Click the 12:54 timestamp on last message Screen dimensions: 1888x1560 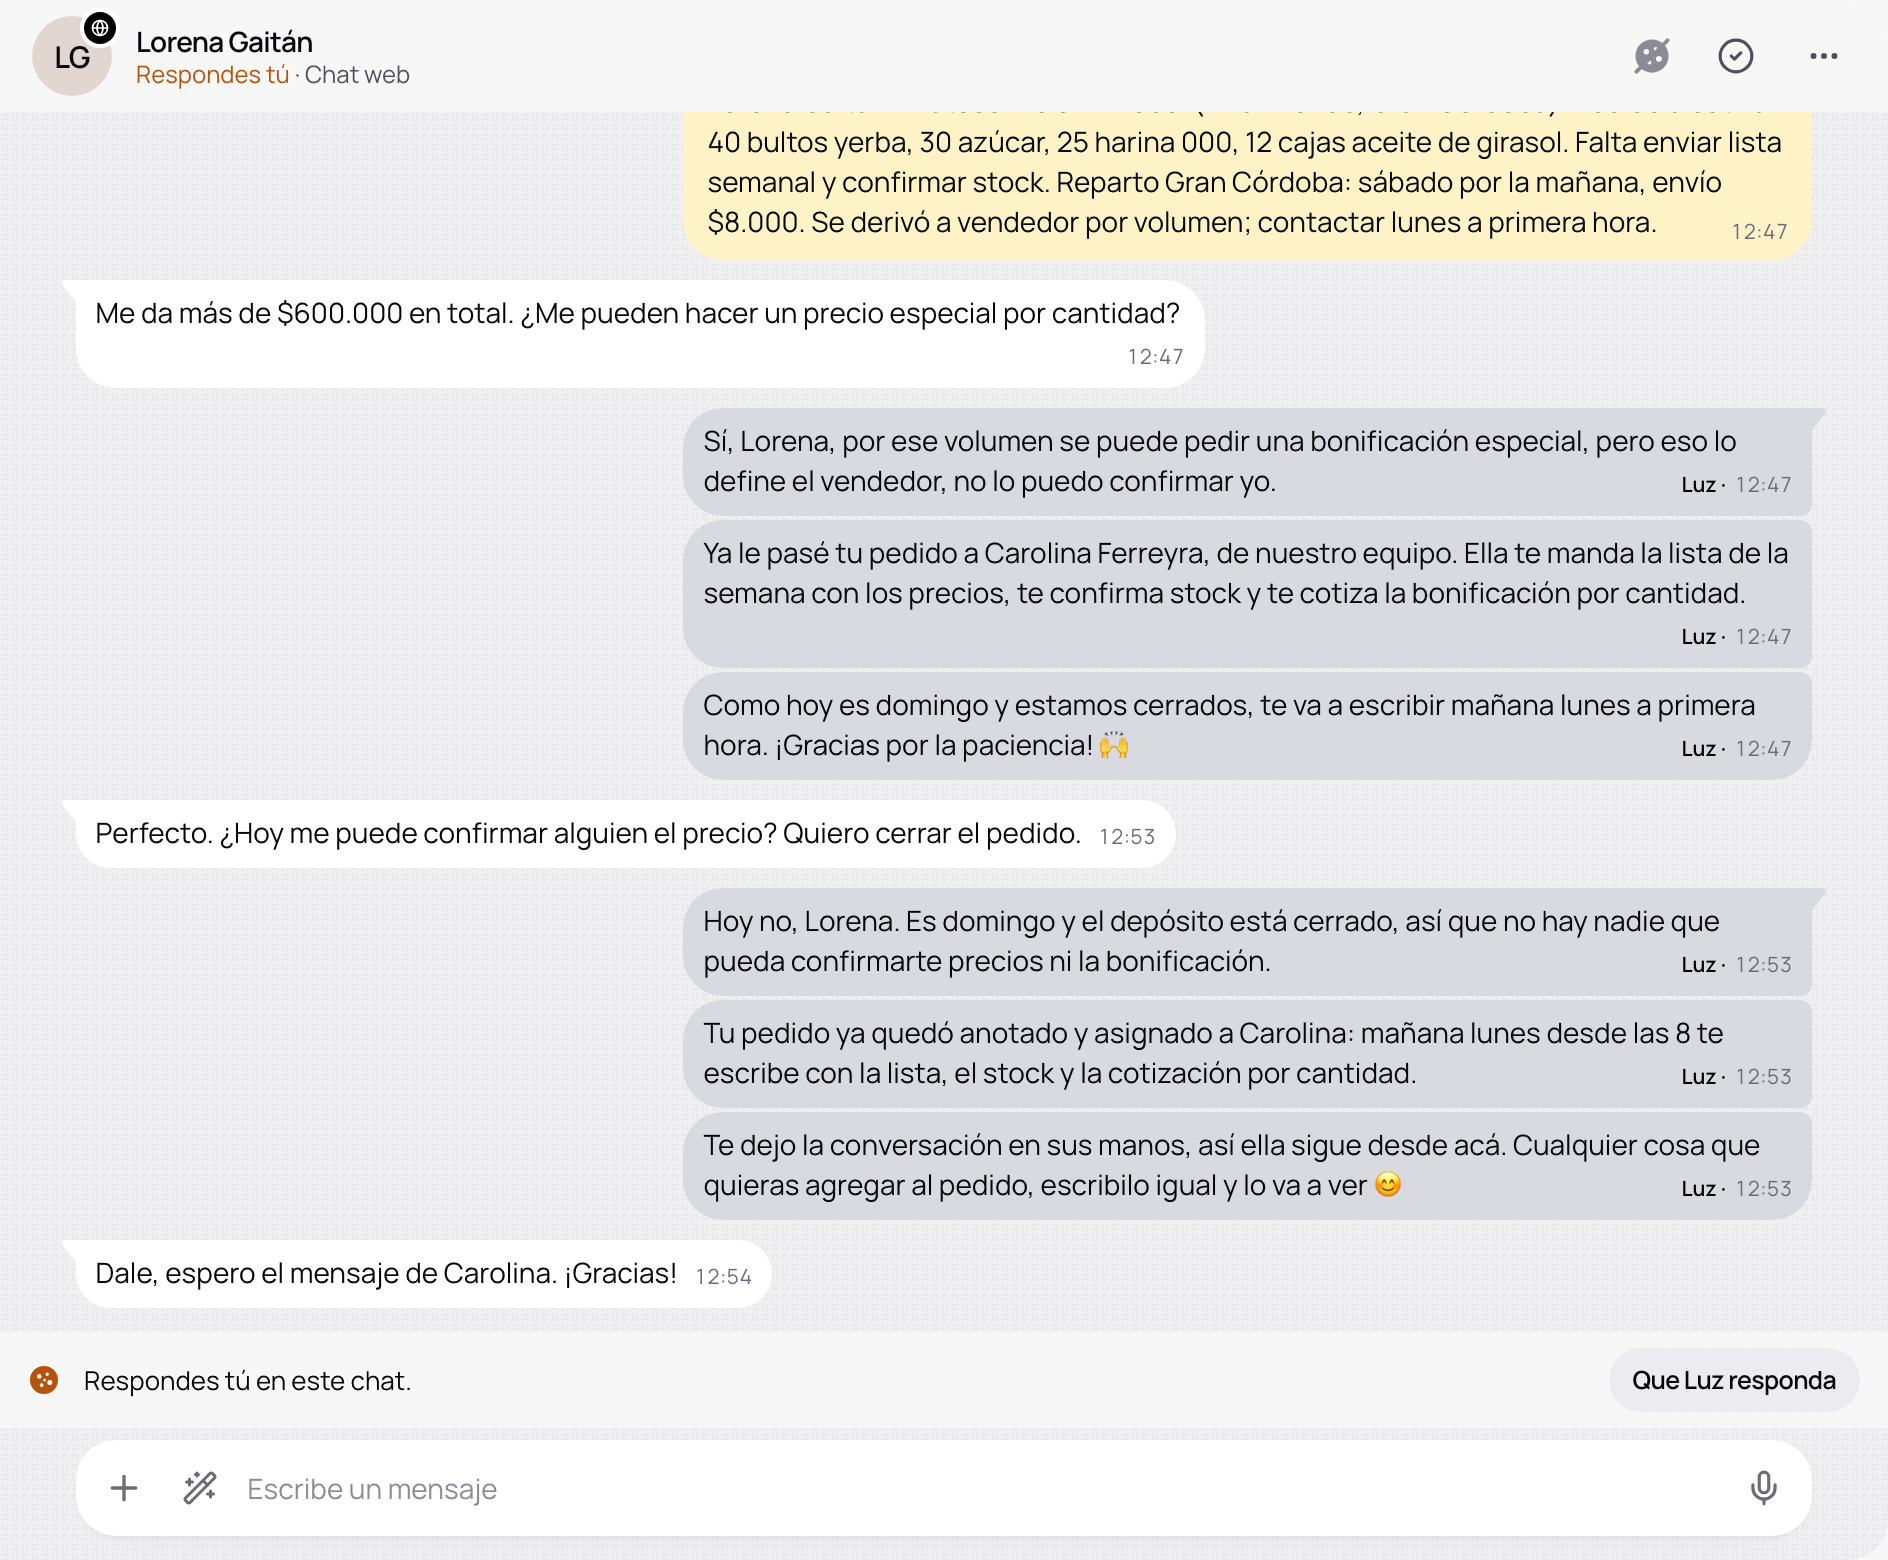pos(723,1277)
